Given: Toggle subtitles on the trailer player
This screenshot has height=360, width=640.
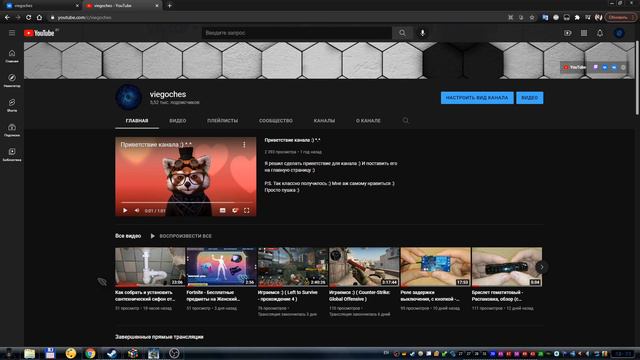Looking at the screenshot, I should [x=222, y=210].
